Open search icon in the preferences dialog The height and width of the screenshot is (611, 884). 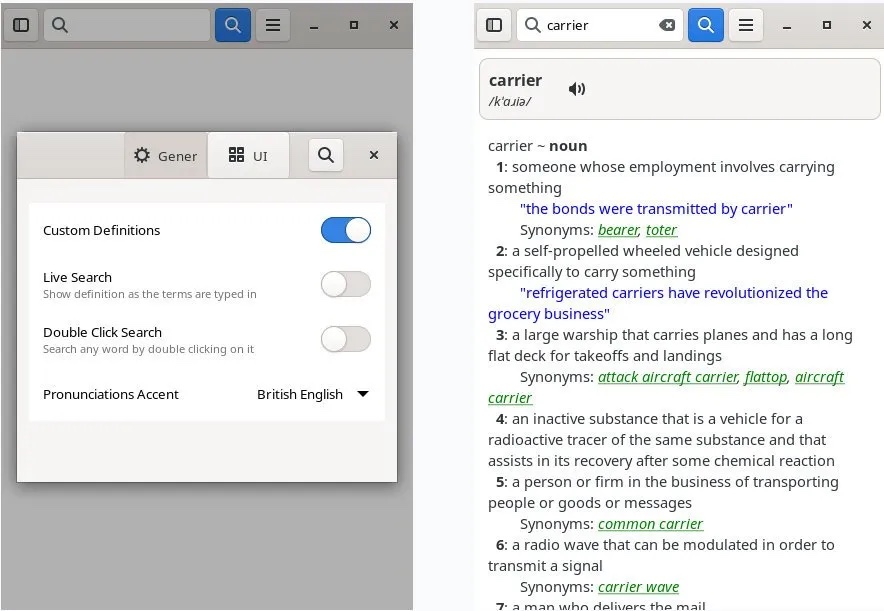325,155
